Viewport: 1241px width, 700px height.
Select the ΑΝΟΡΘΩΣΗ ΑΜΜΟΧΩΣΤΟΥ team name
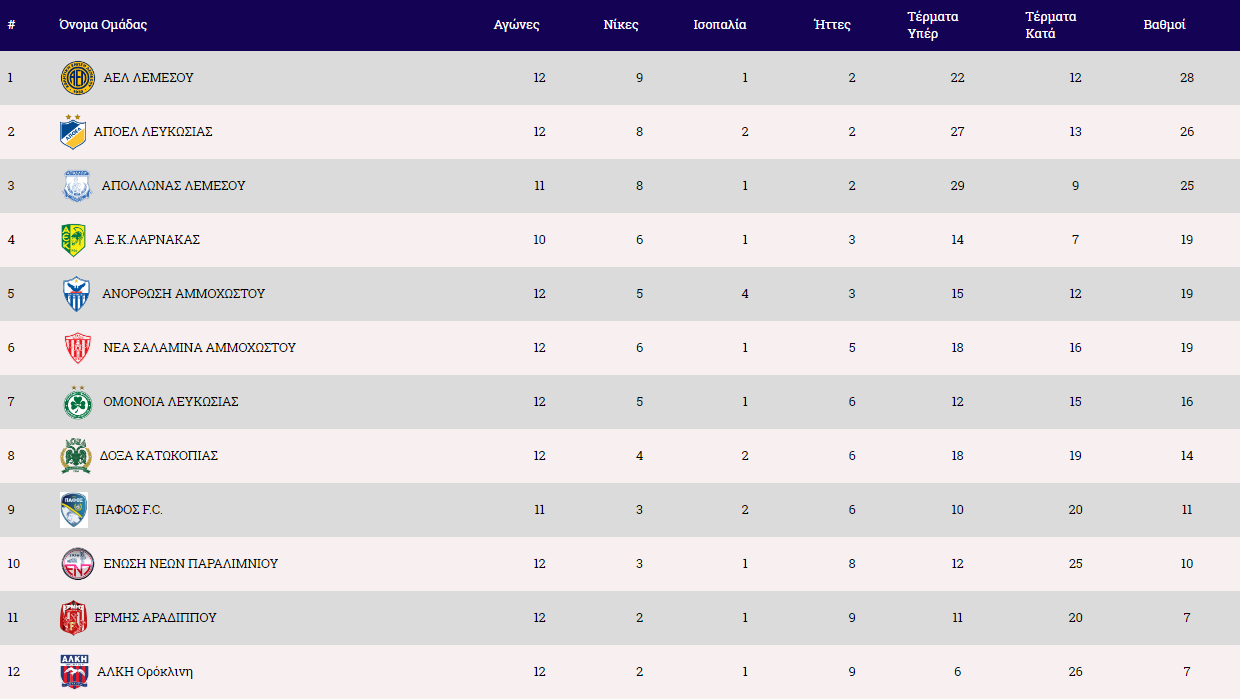[184, 294]
